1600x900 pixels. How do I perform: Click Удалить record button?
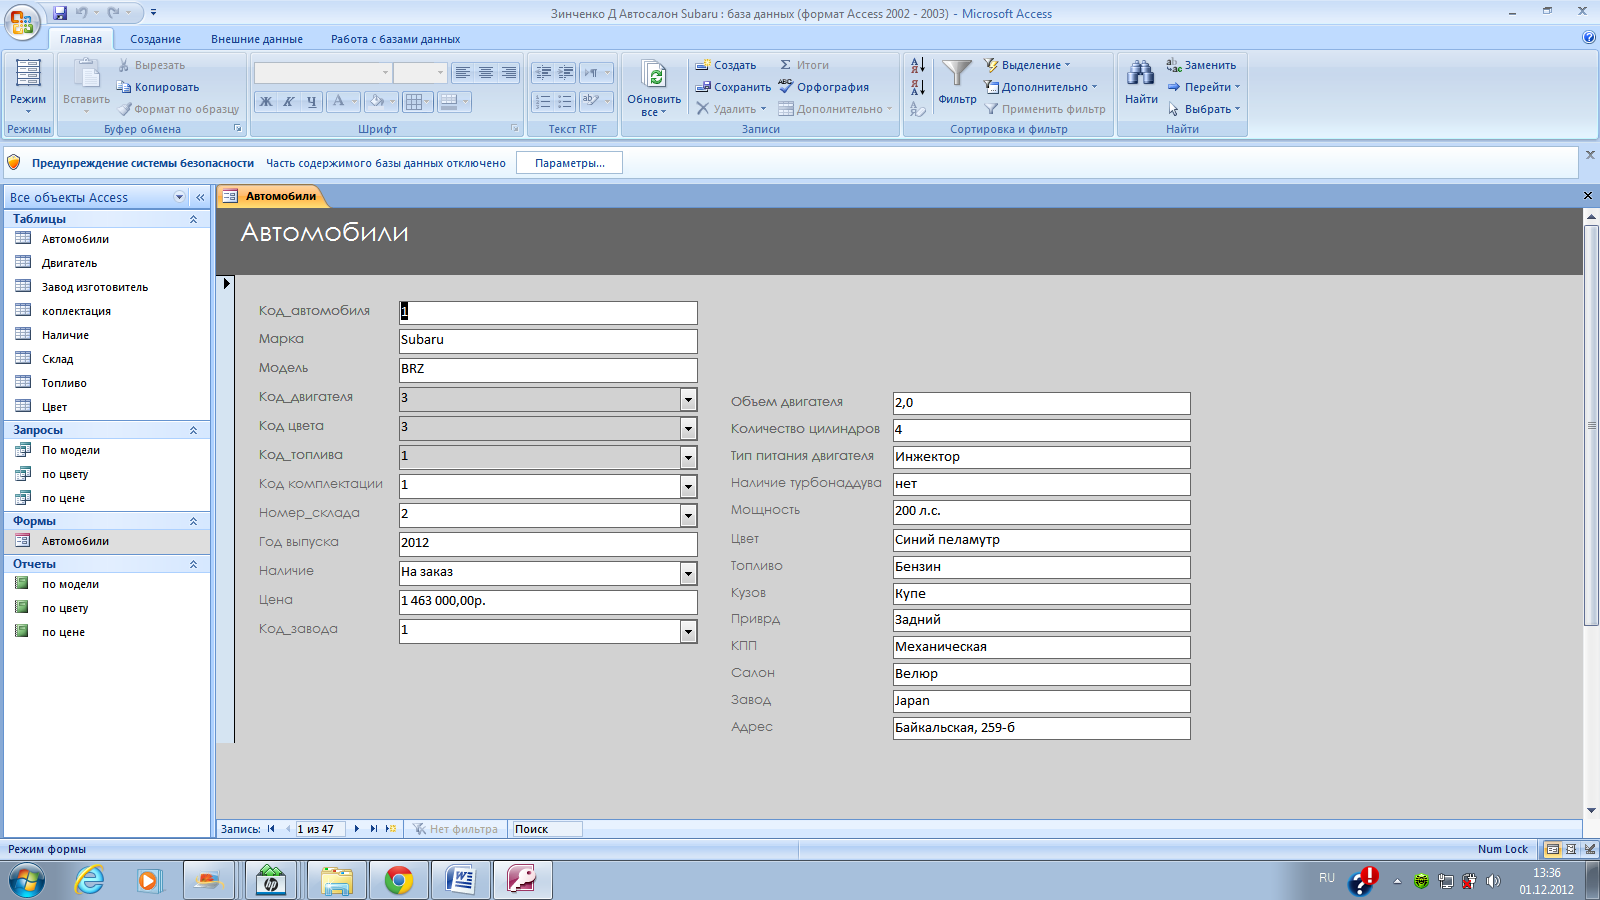[730, 109]
